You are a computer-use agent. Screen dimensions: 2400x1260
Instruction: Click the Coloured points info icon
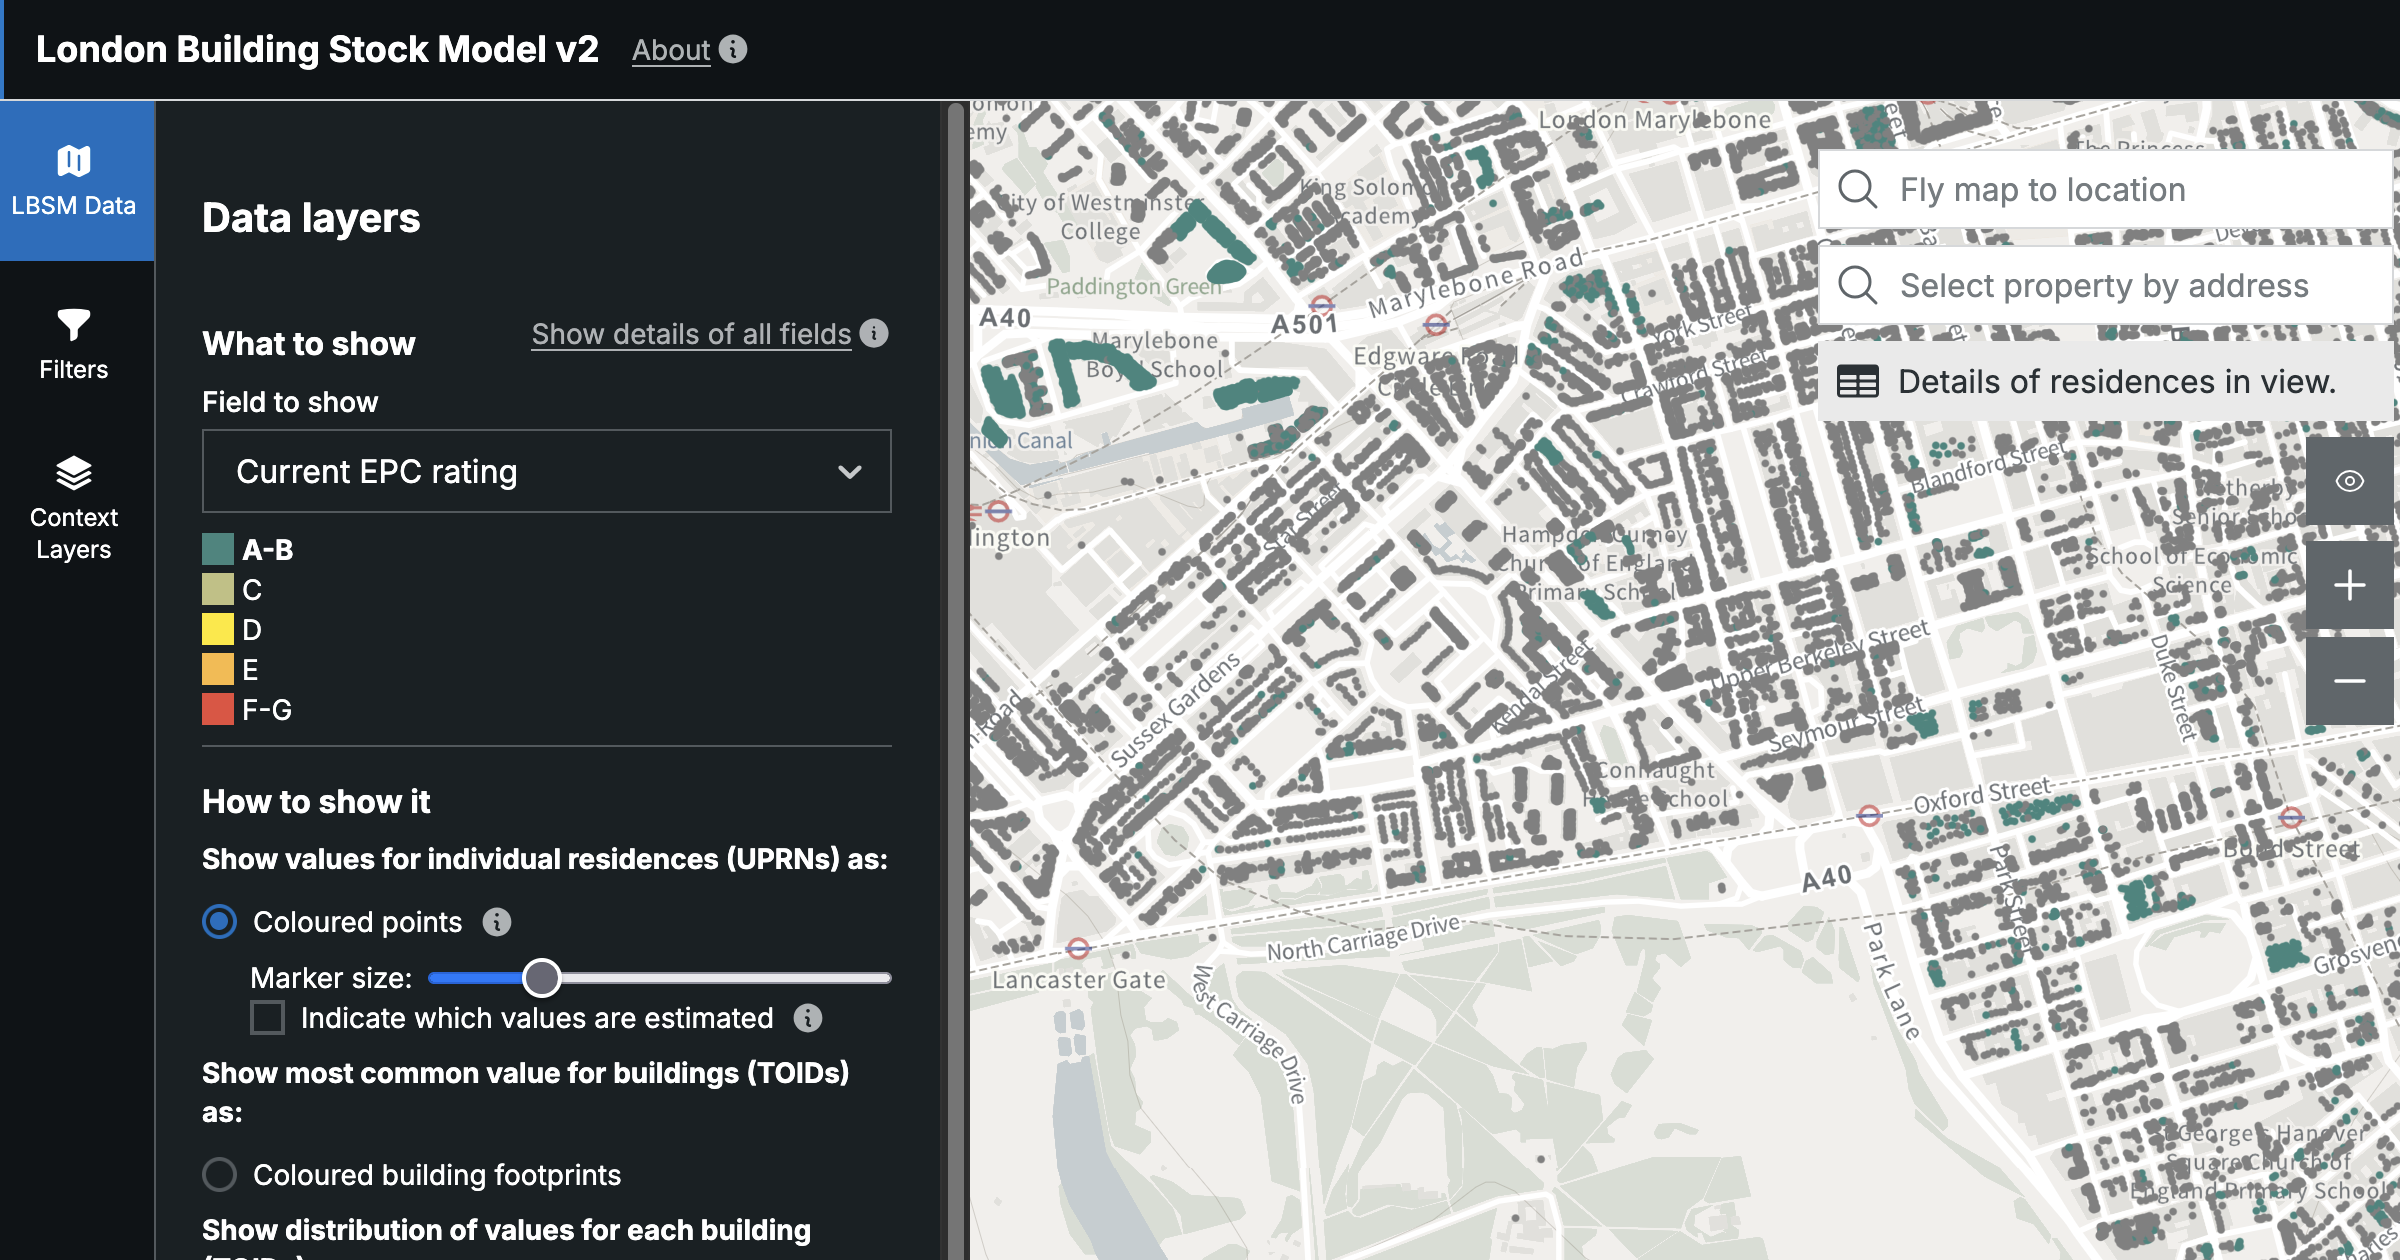point(497,922)
